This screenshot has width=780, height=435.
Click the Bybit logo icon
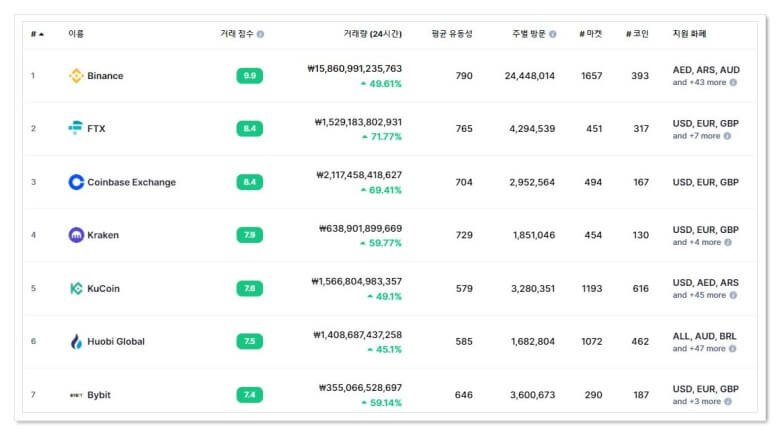[x=76, y=395]
